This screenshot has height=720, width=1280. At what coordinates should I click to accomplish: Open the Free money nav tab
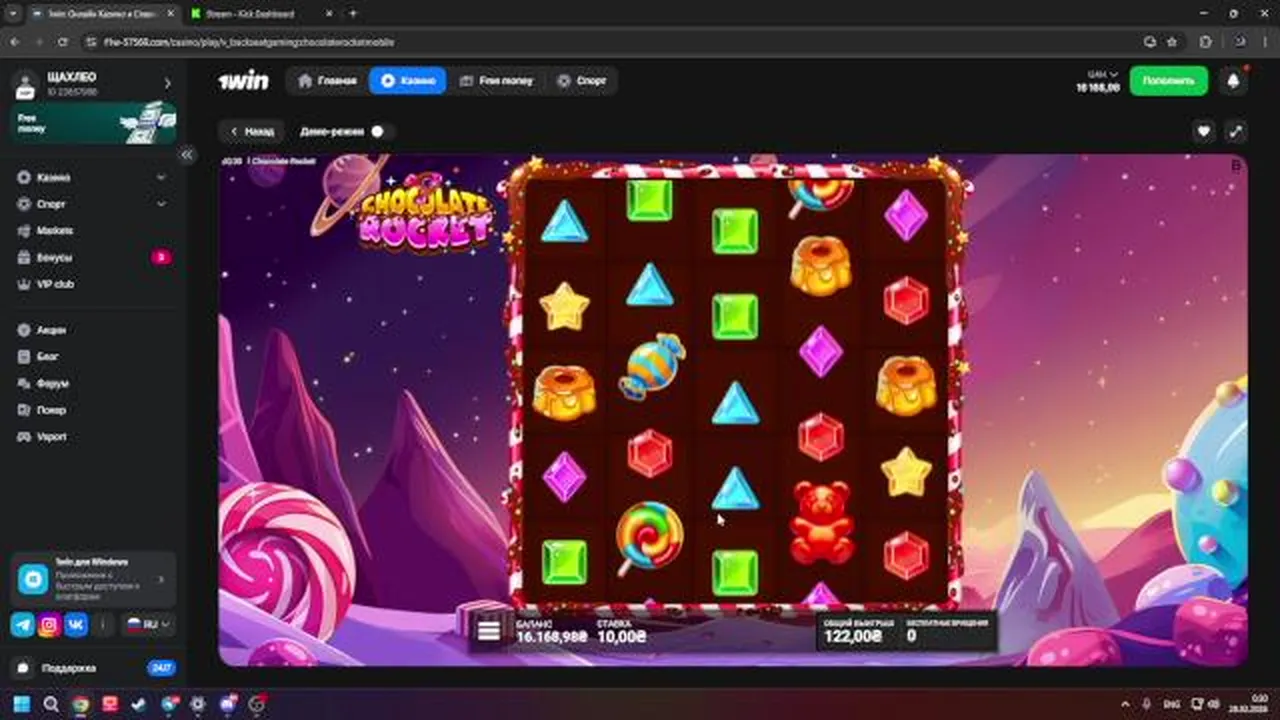pos(497,81)
